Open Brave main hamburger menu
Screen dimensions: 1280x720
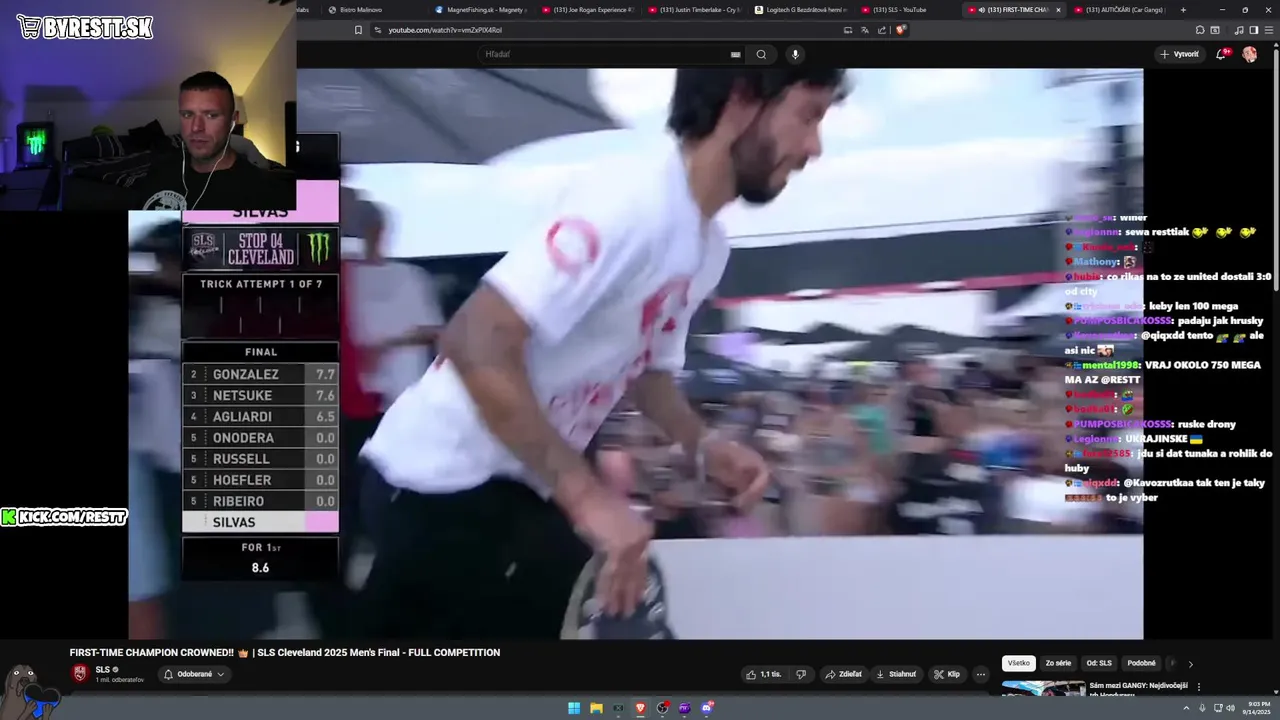point(1268,30)
